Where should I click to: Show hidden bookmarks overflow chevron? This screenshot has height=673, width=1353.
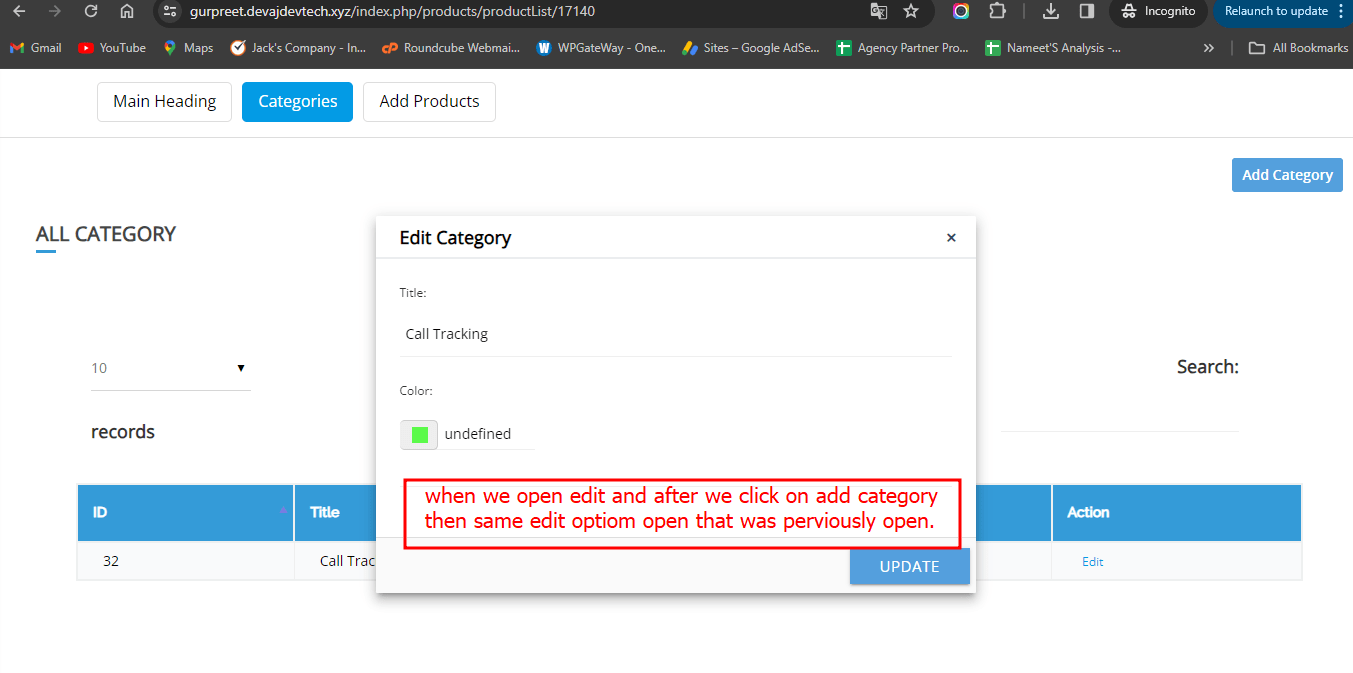pyautogui.click(x=1208, y=48)
